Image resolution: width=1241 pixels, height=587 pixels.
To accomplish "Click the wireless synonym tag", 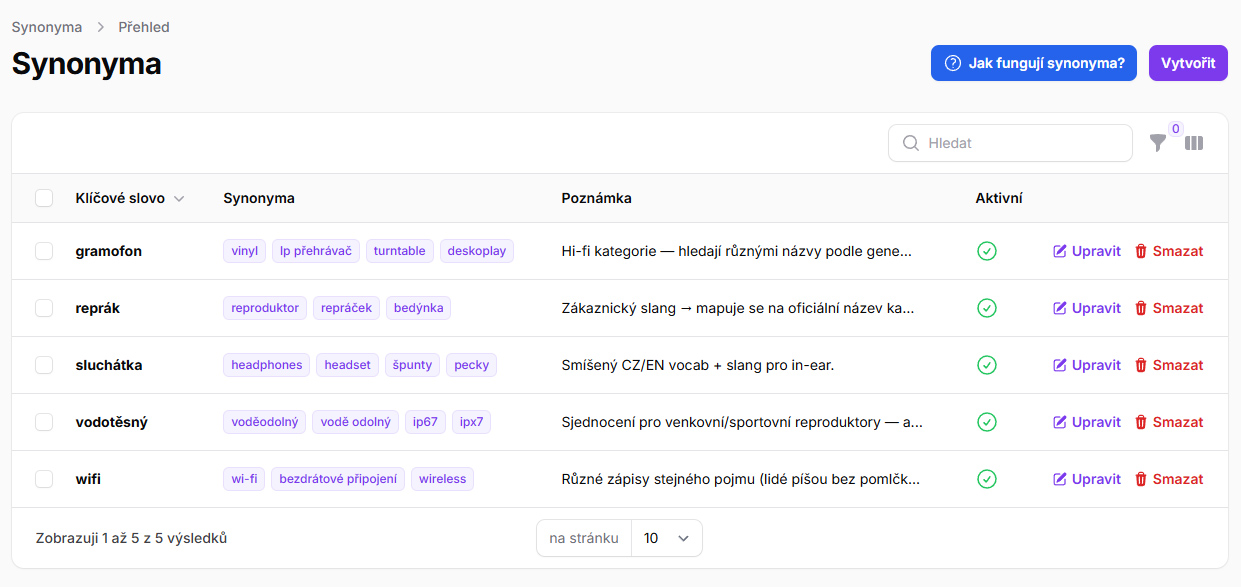I will (443, 479).
